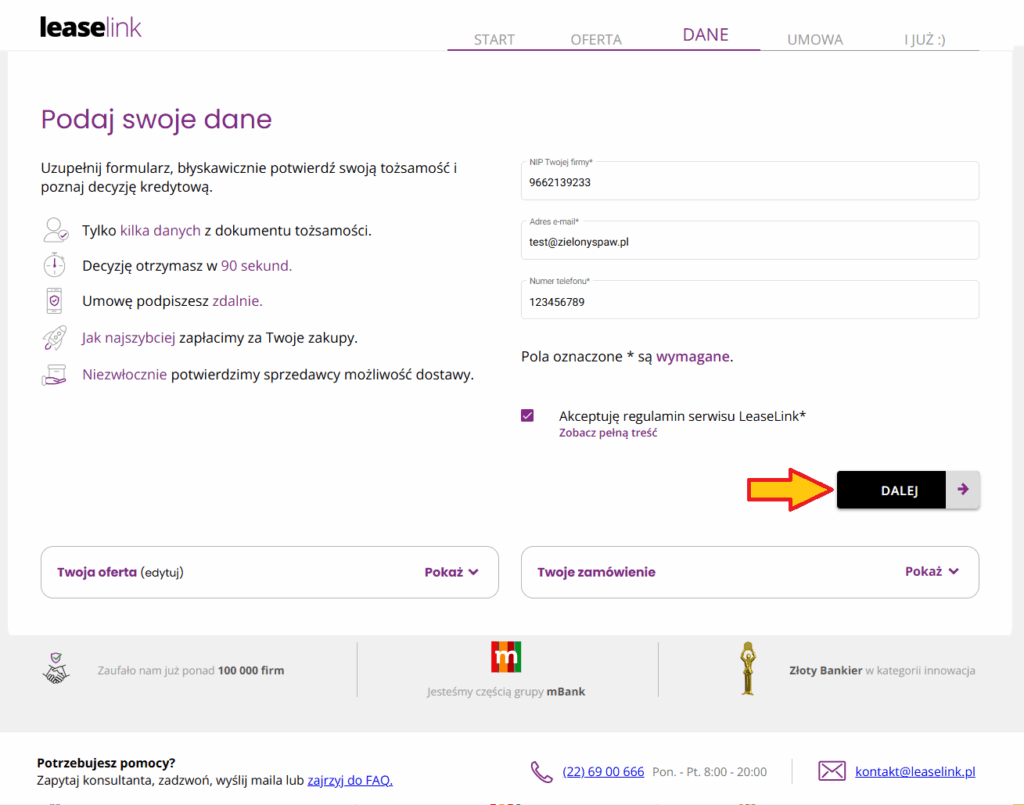Click the handshake trust icon
Viewport: 1024px width, 805px height.
click(56, 669)
